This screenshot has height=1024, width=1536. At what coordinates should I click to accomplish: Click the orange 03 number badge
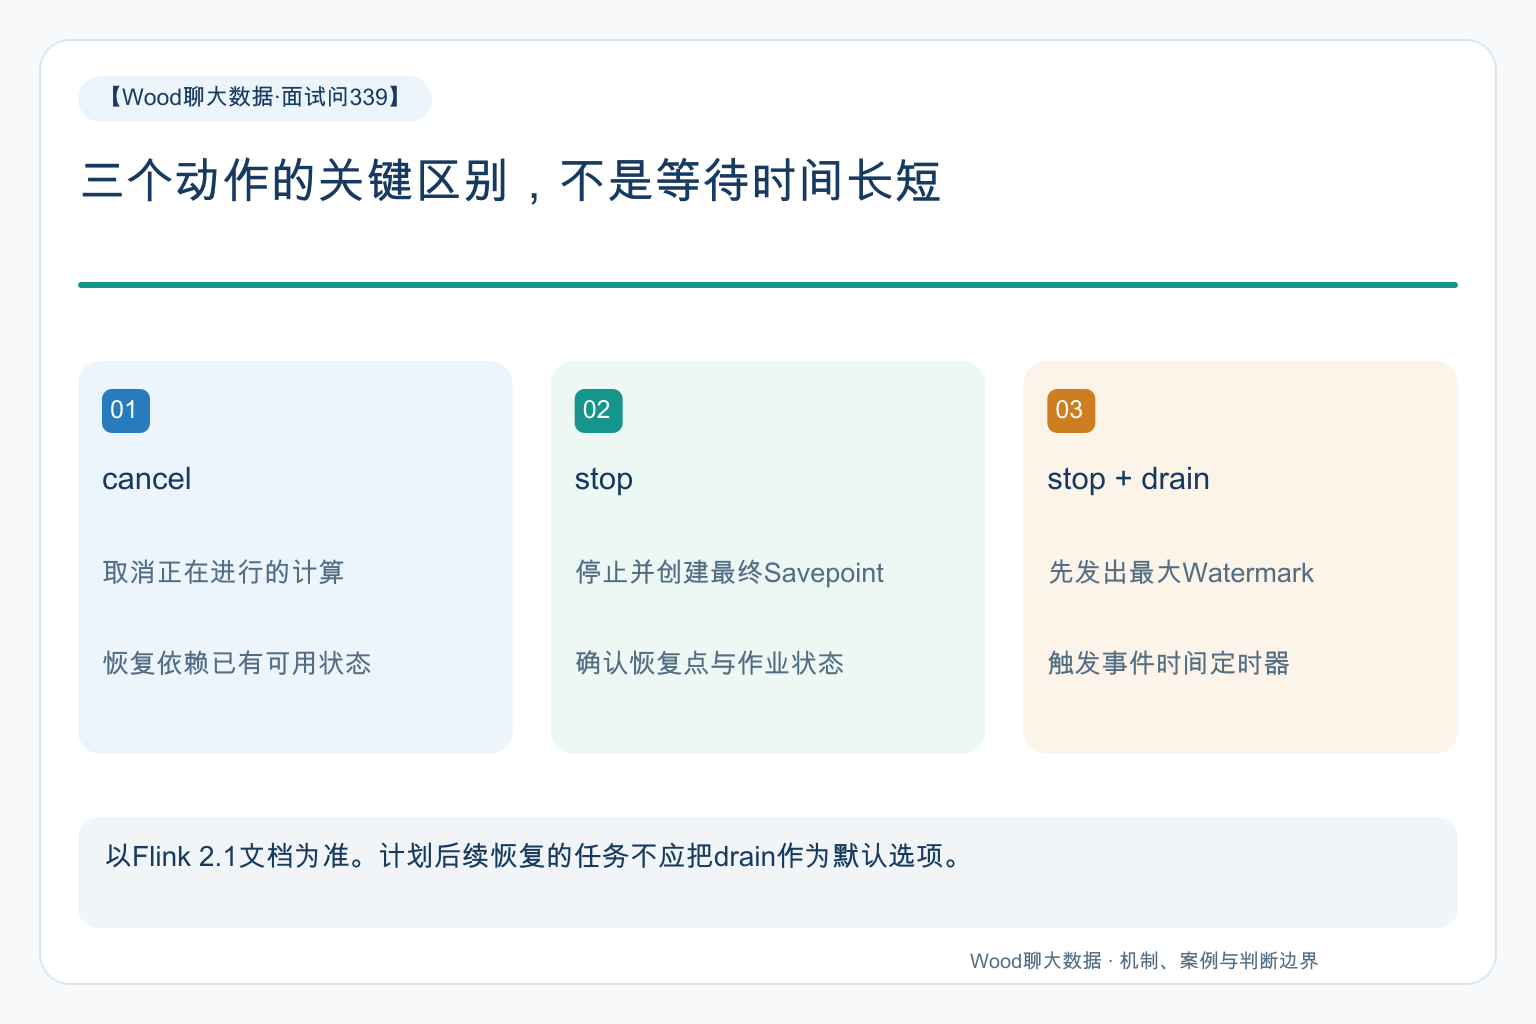1071,411
